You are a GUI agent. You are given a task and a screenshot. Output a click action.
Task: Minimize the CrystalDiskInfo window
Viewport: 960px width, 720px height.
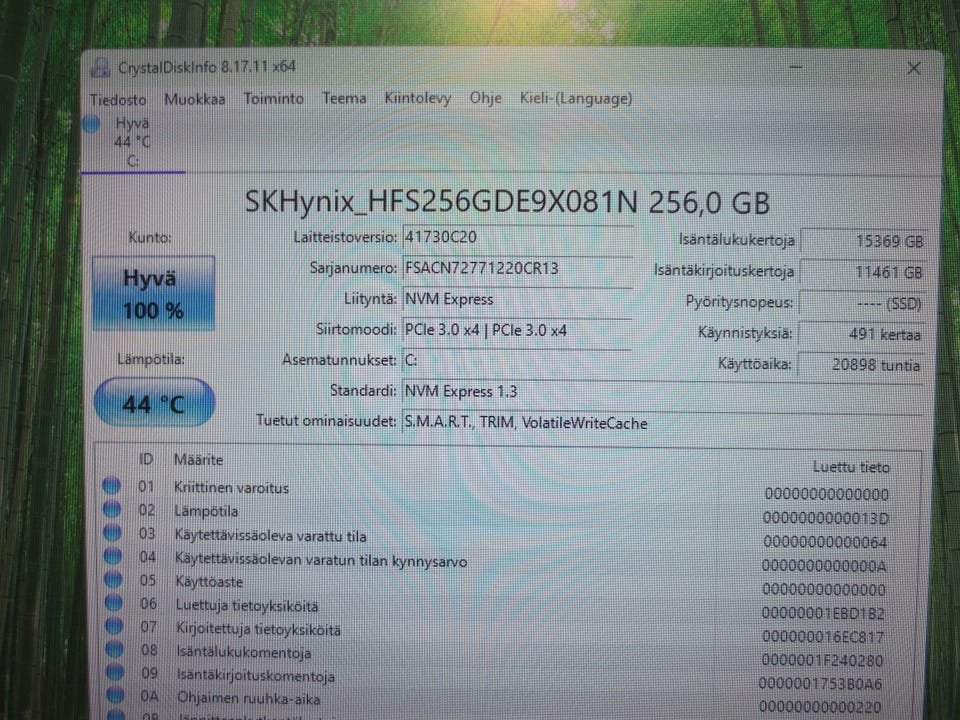click(796, 67)
